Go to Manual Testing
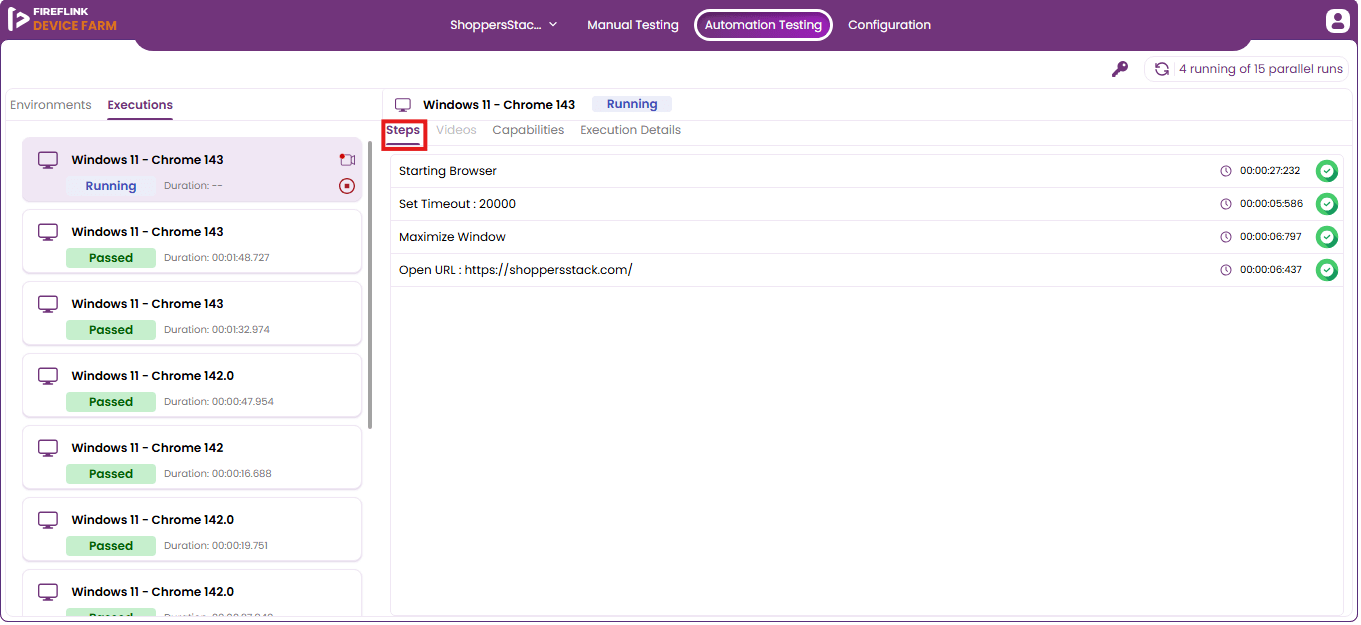This screenshot has width=1361, height=625. tap(633, 25)
